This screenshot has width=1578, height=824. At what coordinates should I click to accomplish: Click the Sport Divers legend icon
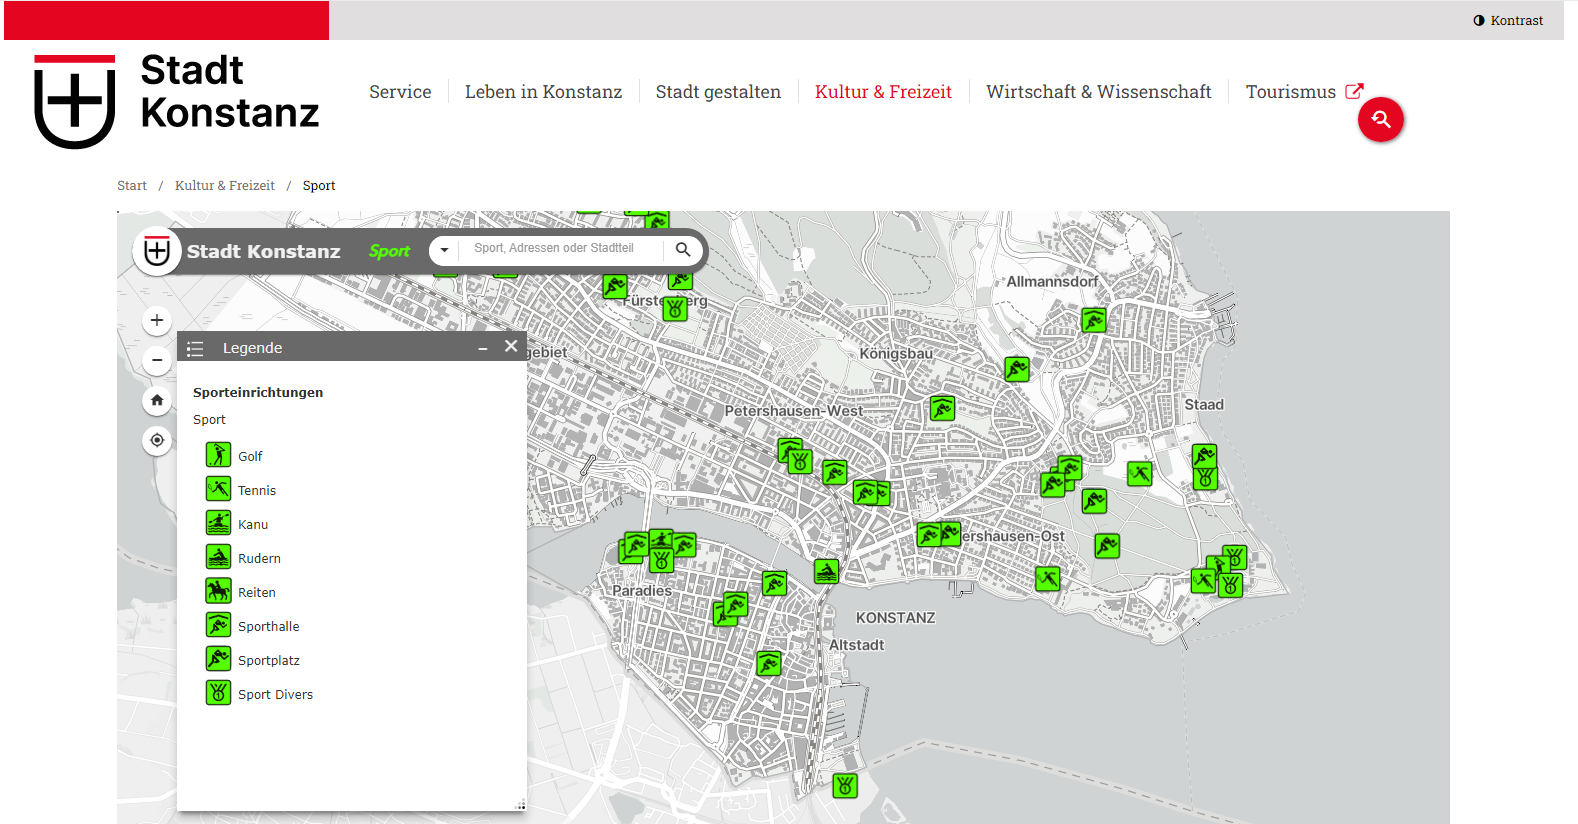218,693
